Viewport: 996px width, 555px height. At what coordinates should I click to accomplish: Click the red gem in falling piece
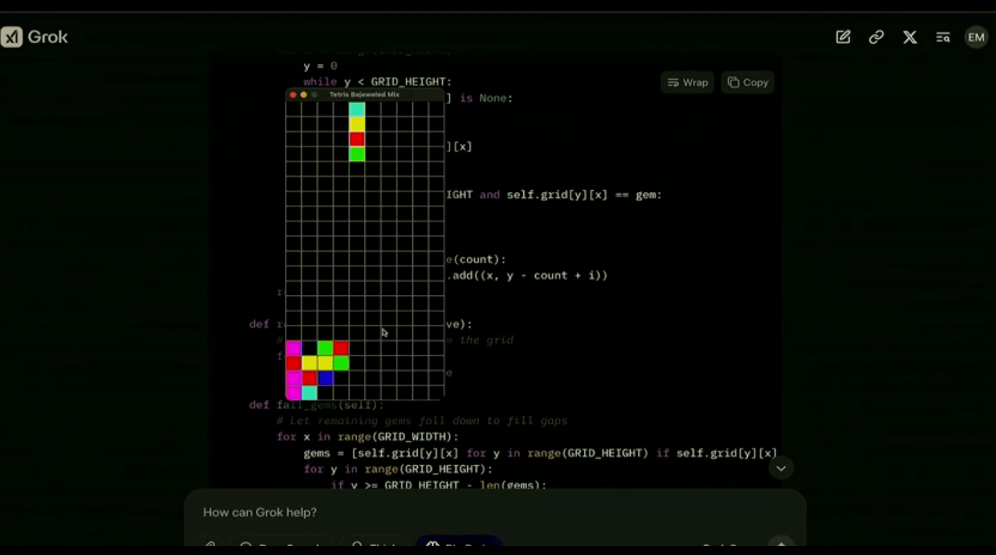pyautogui.click(x=357, y=139)
